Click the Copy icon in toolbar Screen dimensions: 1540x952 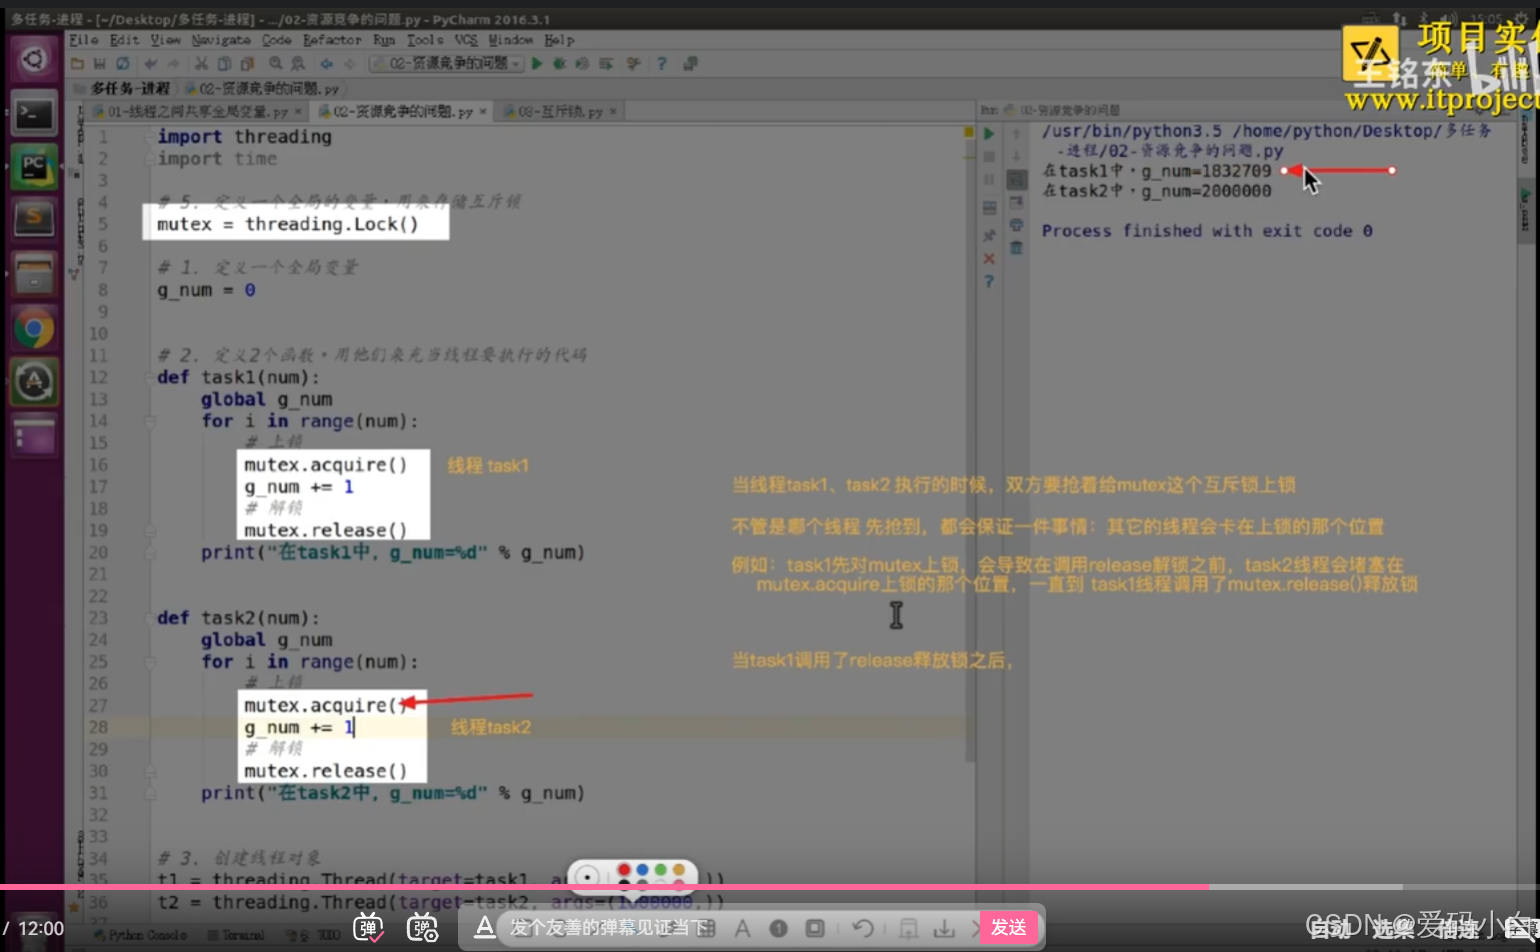pyautogui.click(x=224, y=64)
